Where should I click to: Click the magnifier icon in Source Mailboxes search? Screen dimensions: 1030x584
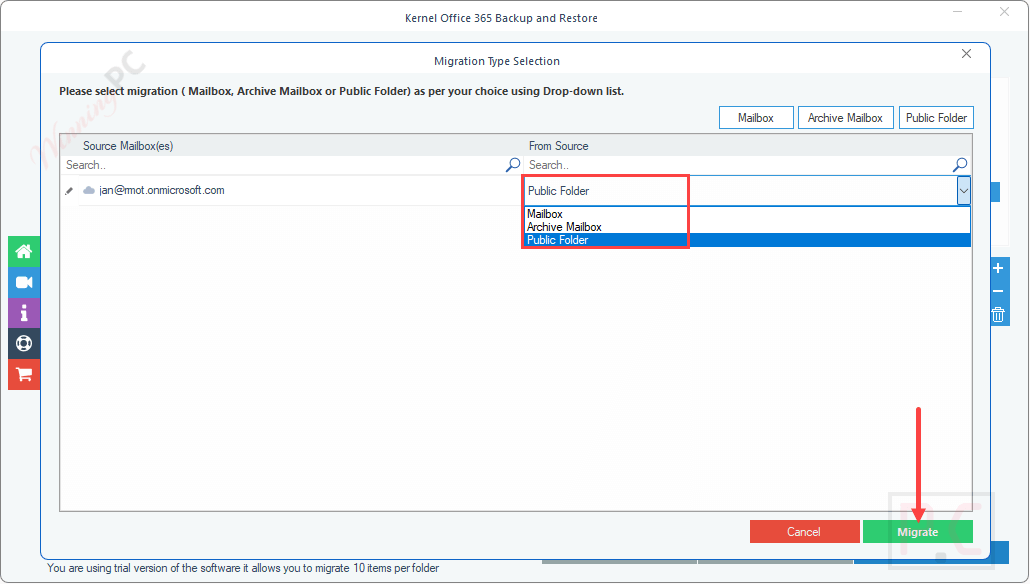pos(512,165)
